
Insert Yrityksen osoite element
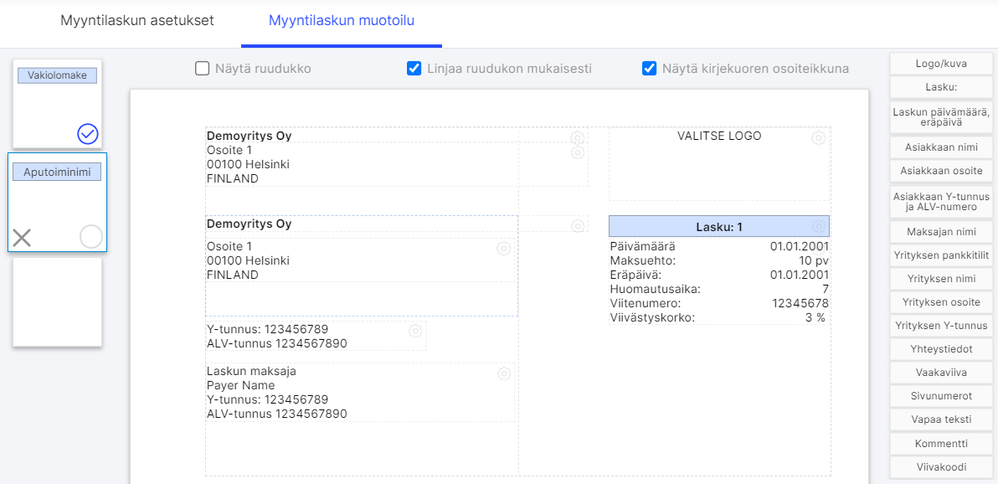click(941, 302)
